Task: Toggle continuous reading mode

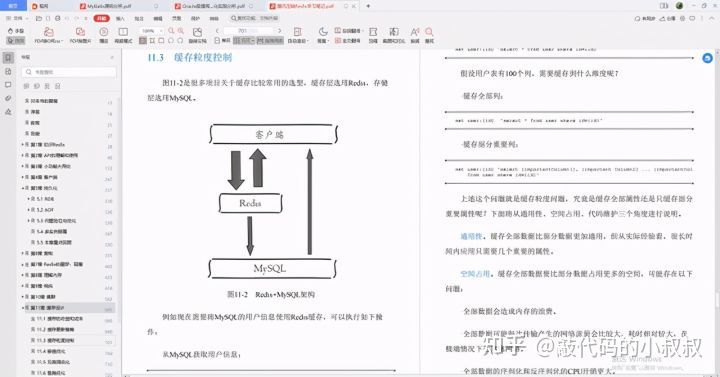Action: [x=270, y=40]
